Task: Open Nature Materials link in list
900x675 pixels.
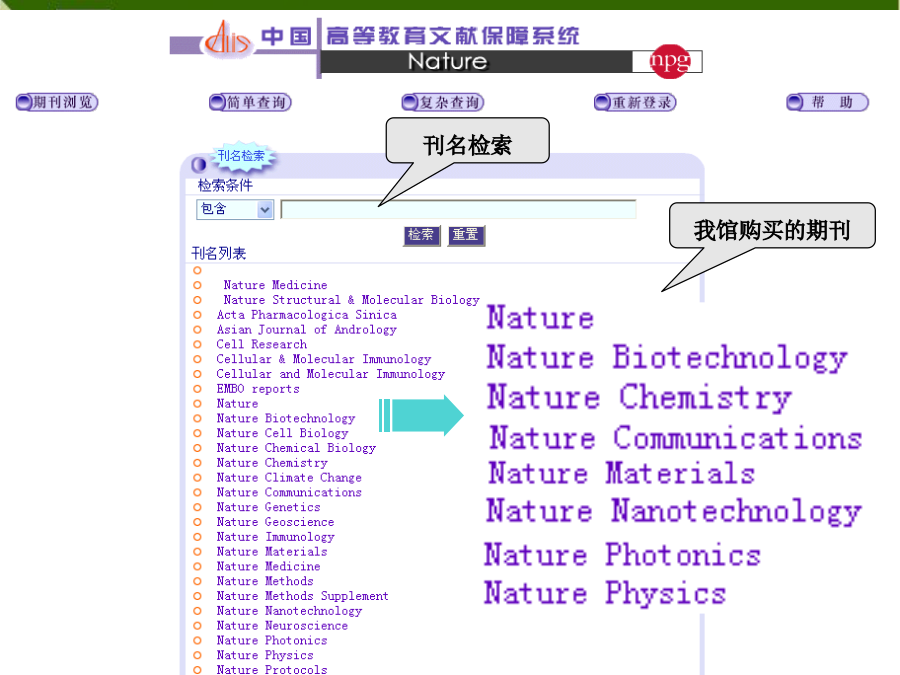Action: pos(272,552)
